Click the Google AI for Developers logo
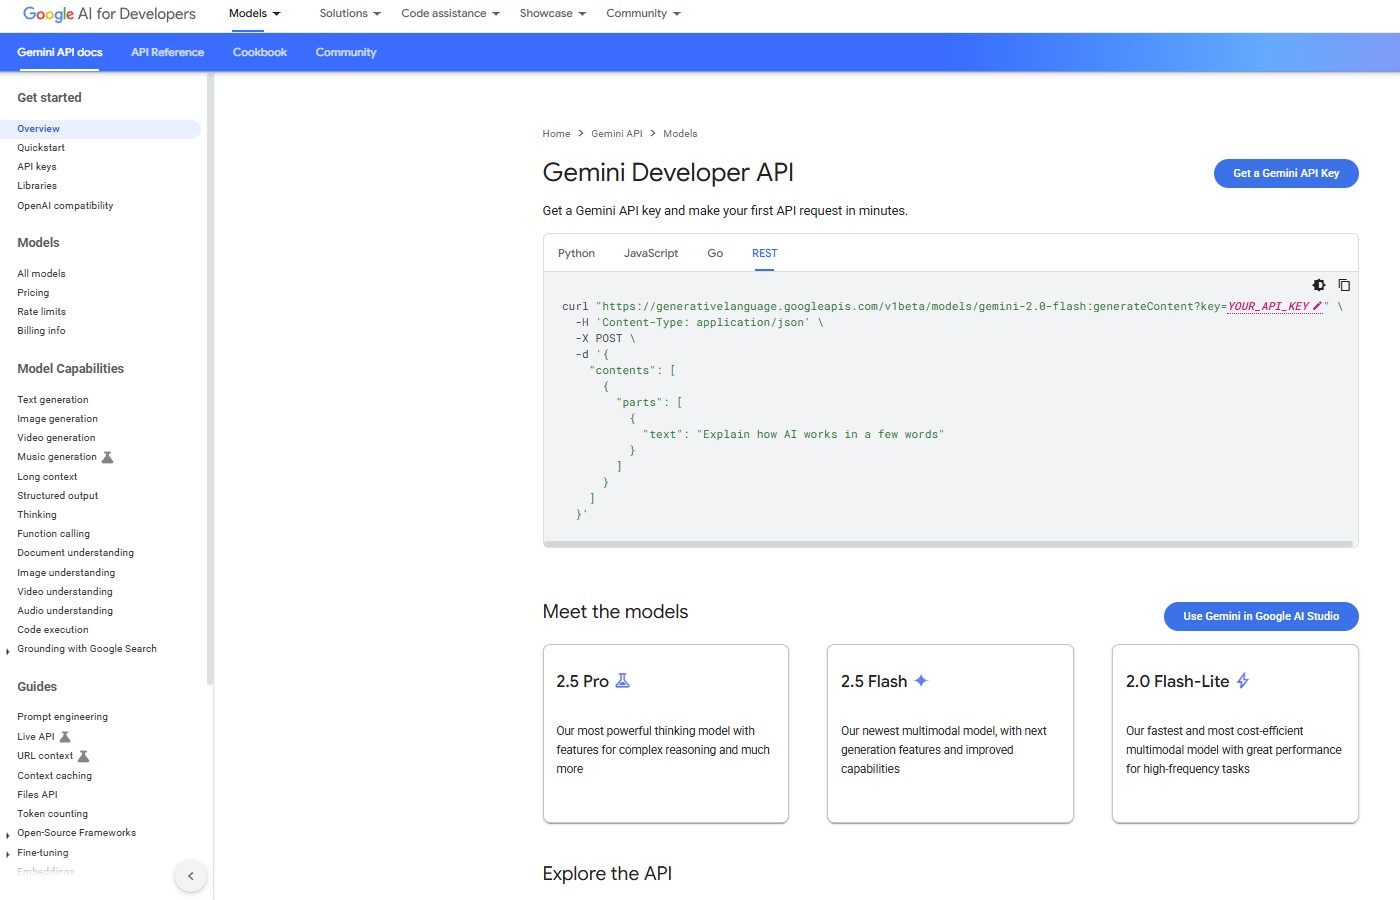The width and height of the screenshot is (1400, 900). [109, 14]
